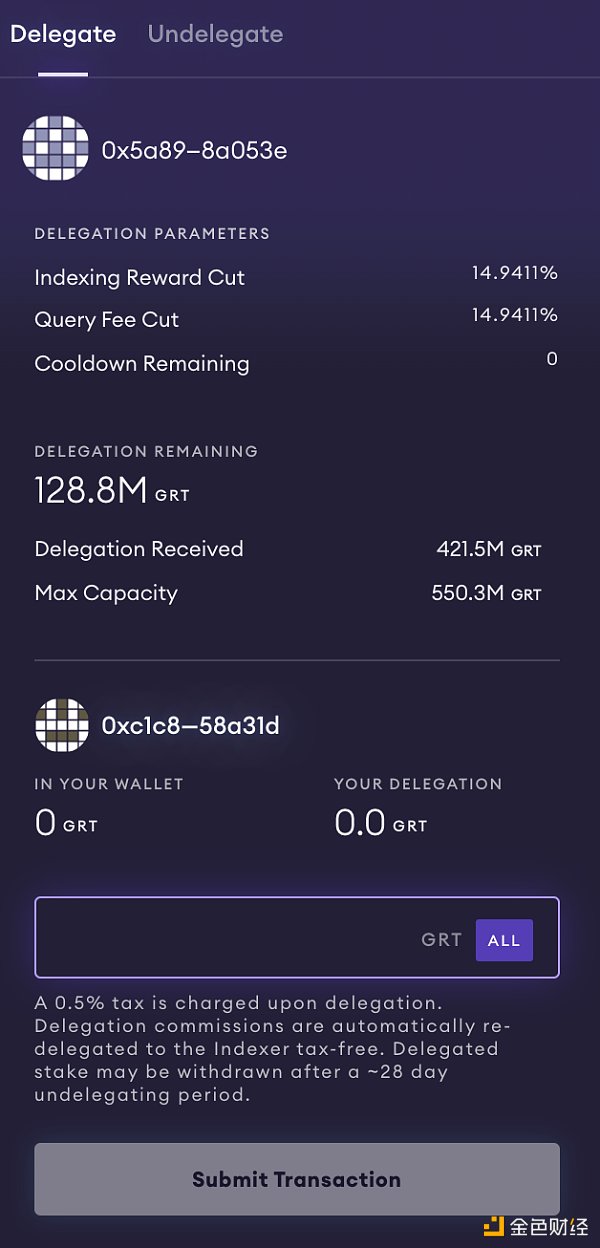This screenshot has height=1248, width=600.
Task: Click the indexer address 0x5a89–8a053e
Action: pyautogui.click(x=195, y=150)
